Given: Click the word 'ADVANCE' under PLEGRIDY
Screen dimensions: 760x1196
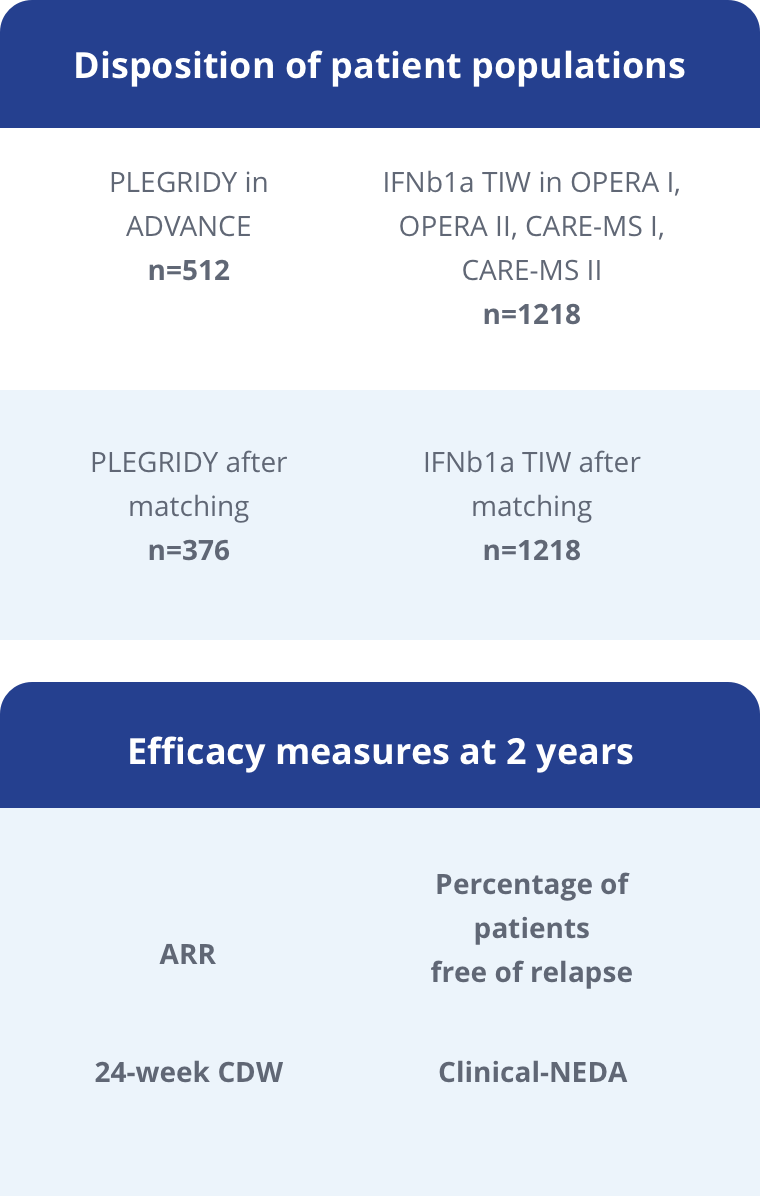Looking at the screenshot, I should point(188,227).
